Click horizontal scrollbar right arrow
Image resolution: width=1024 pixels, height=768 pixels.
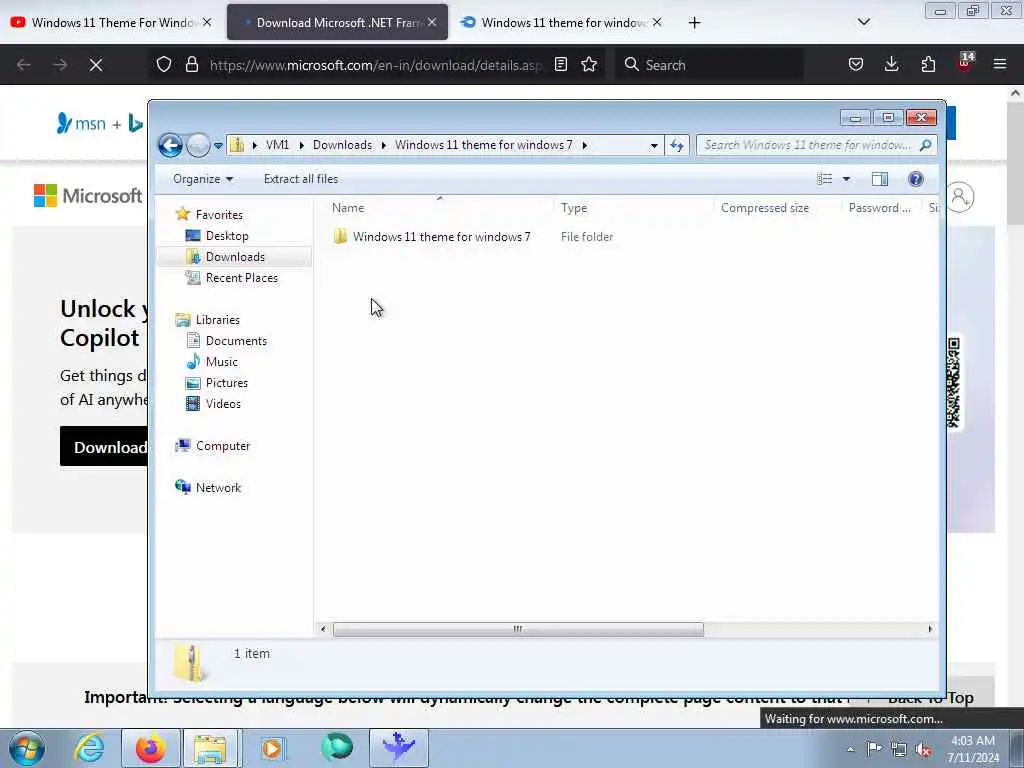[x=930, y=629]
